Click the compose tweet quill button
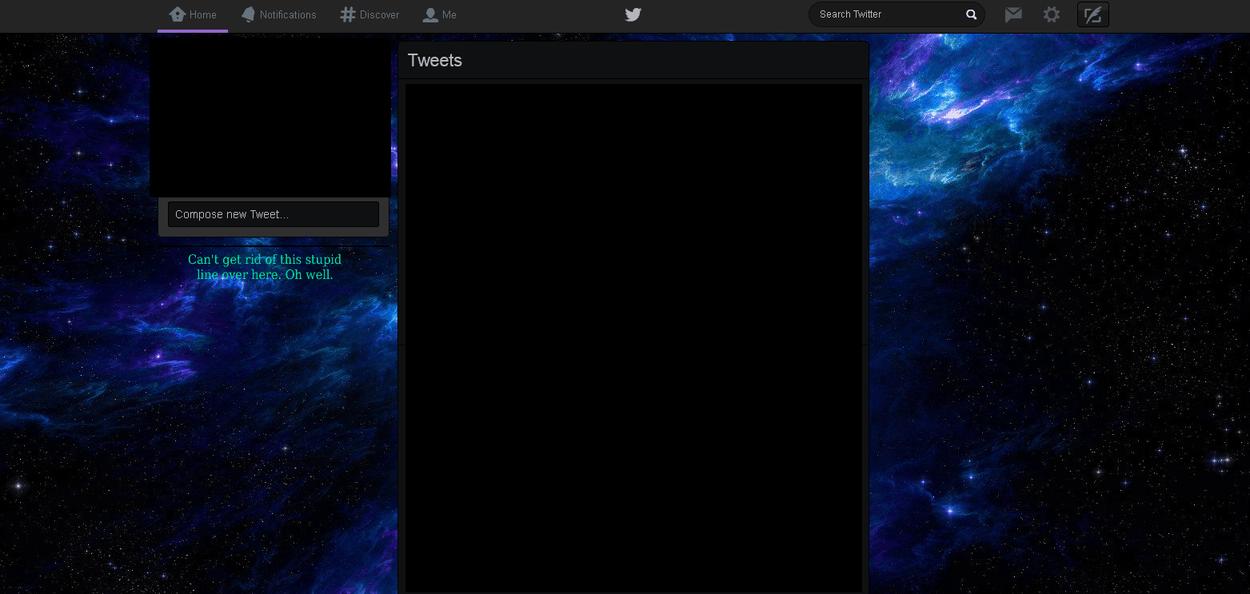 pos(1093,15)
